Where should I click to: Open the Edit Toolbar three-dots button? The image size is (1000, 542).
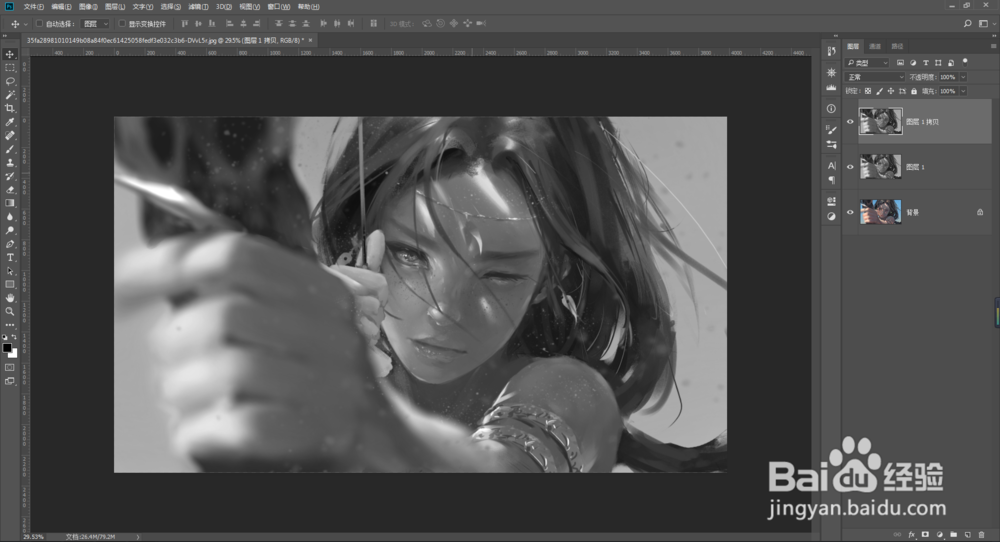[x=10, y=325]
